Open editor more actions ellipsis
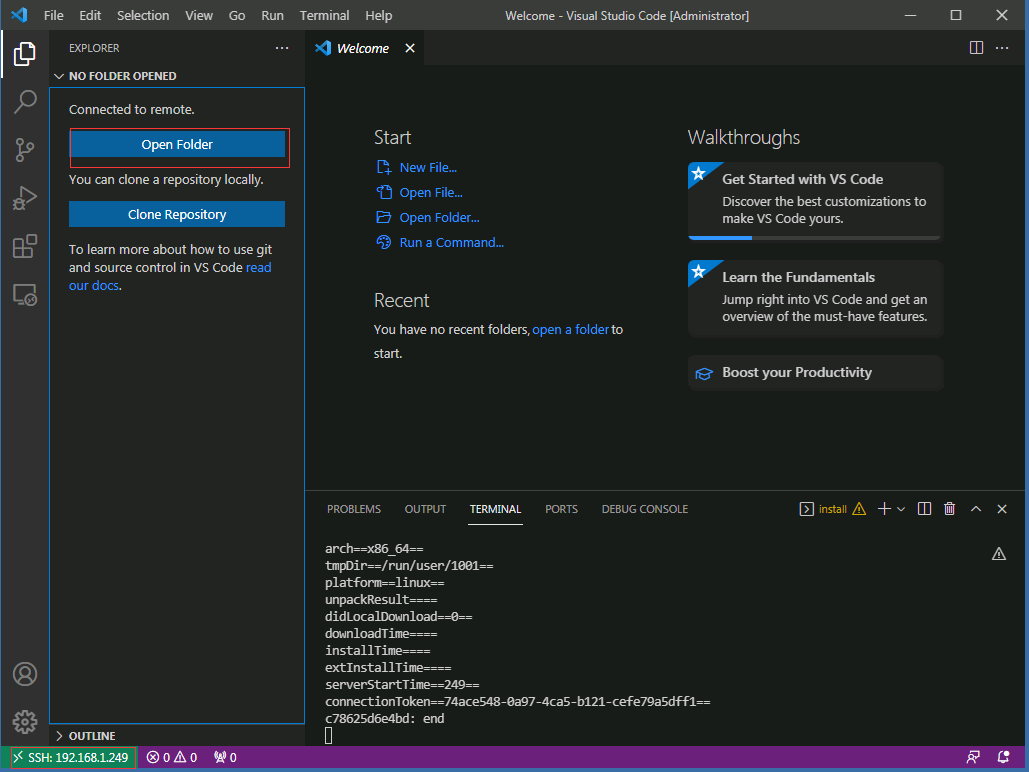Image resolution: width=1029 pixels, height=772 pixels. 1001,48
